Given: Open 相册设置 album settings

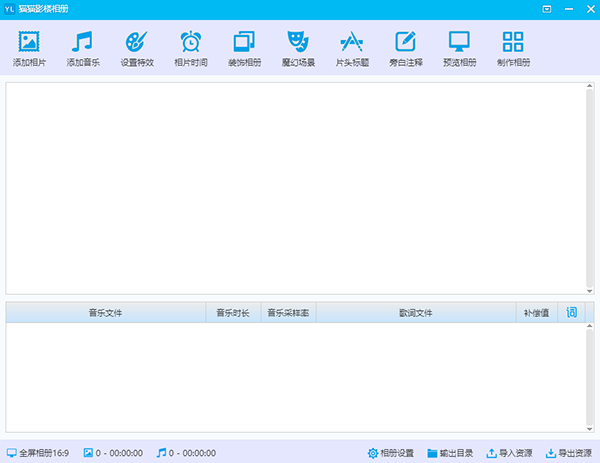Looking at the screenshot, I should pyautogui.click(x=391, y=453).
